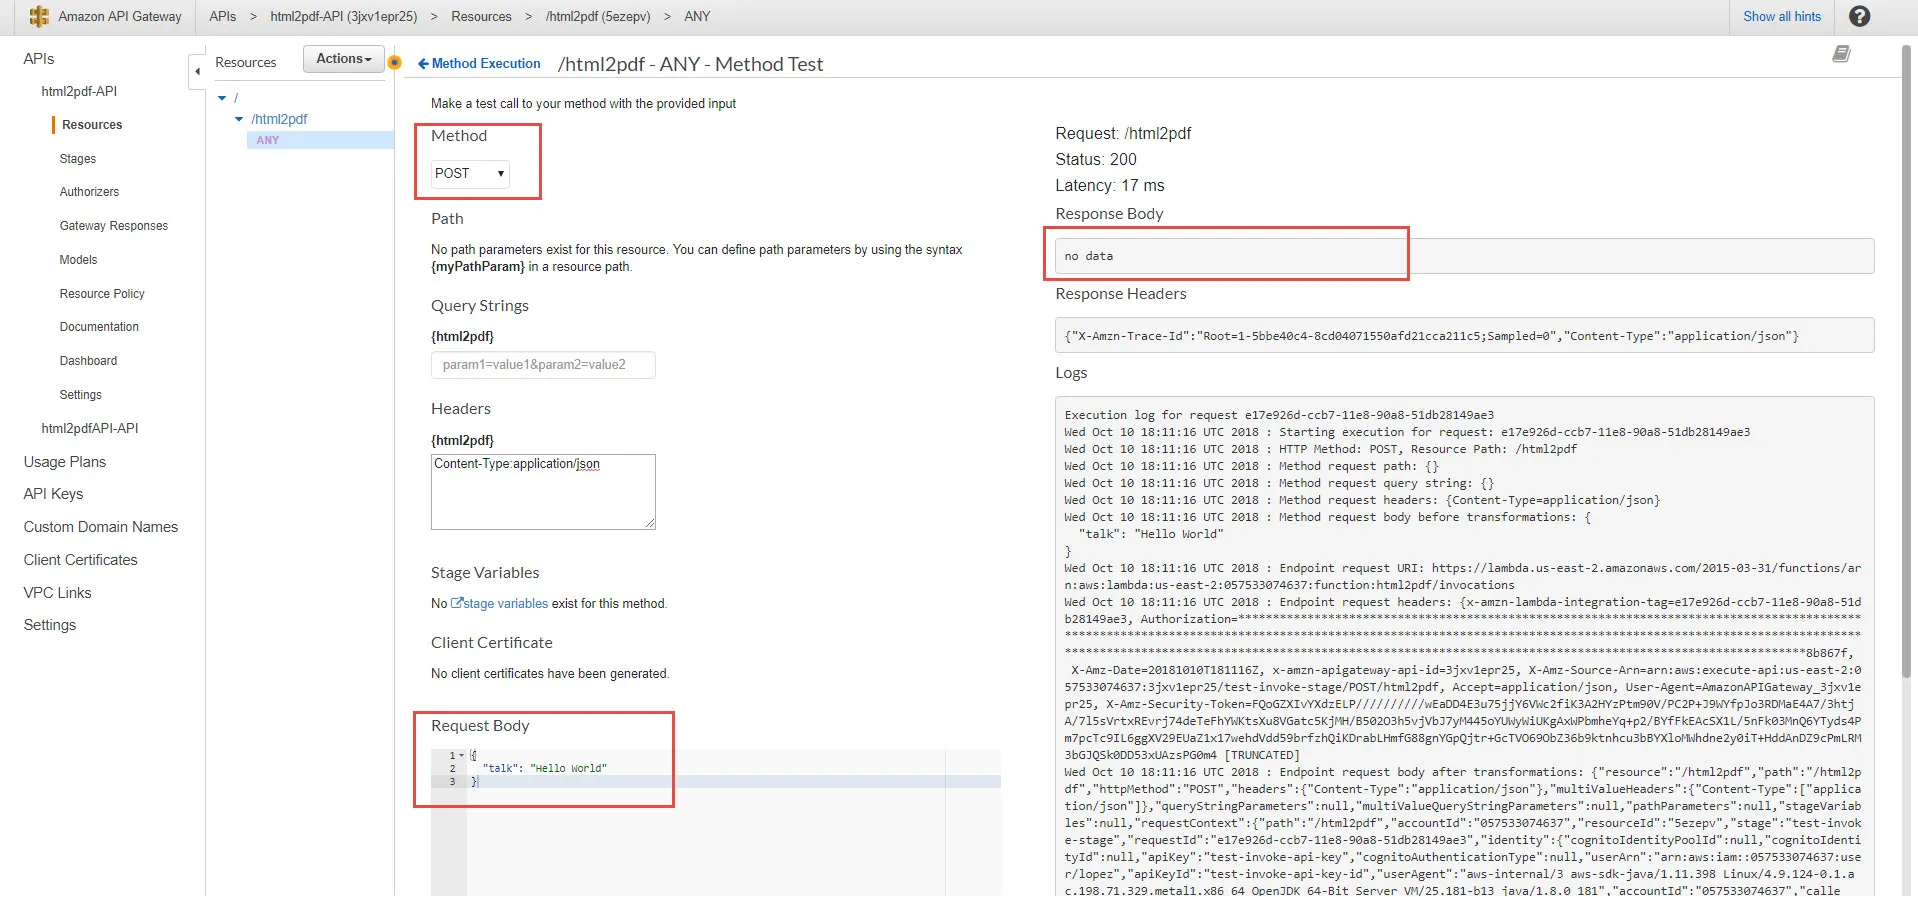
Task: Collapse the left navigation panel arrow
Action: click(197, 71)
